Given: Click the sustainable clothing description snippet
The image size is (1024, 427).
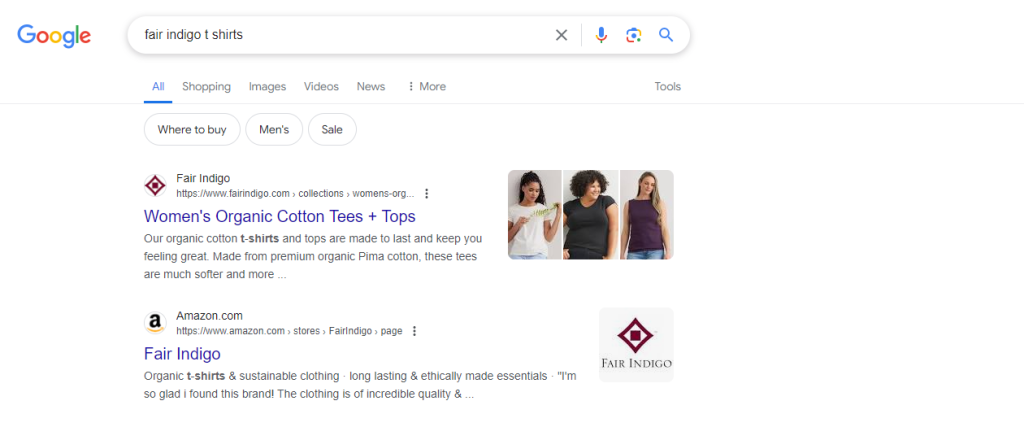Looking at the screenshot, I should 360,385.
